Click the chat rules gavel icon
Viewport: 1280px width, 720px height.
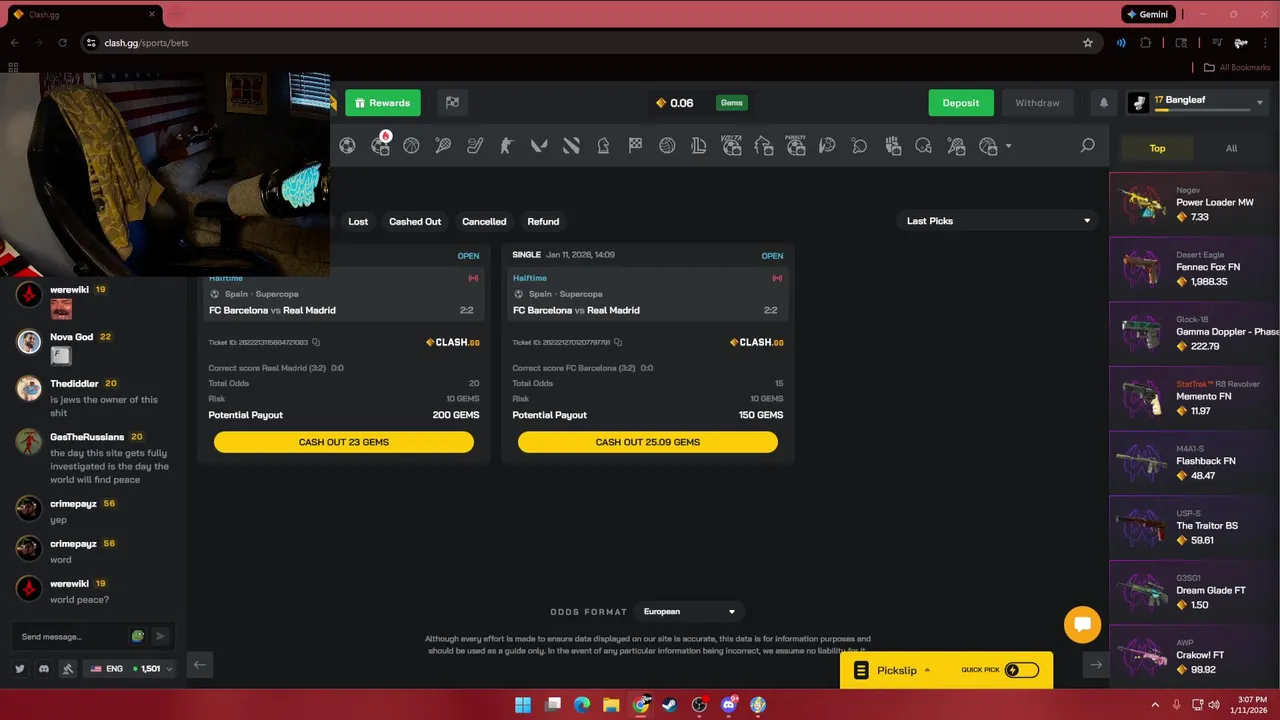click(68, 669)
